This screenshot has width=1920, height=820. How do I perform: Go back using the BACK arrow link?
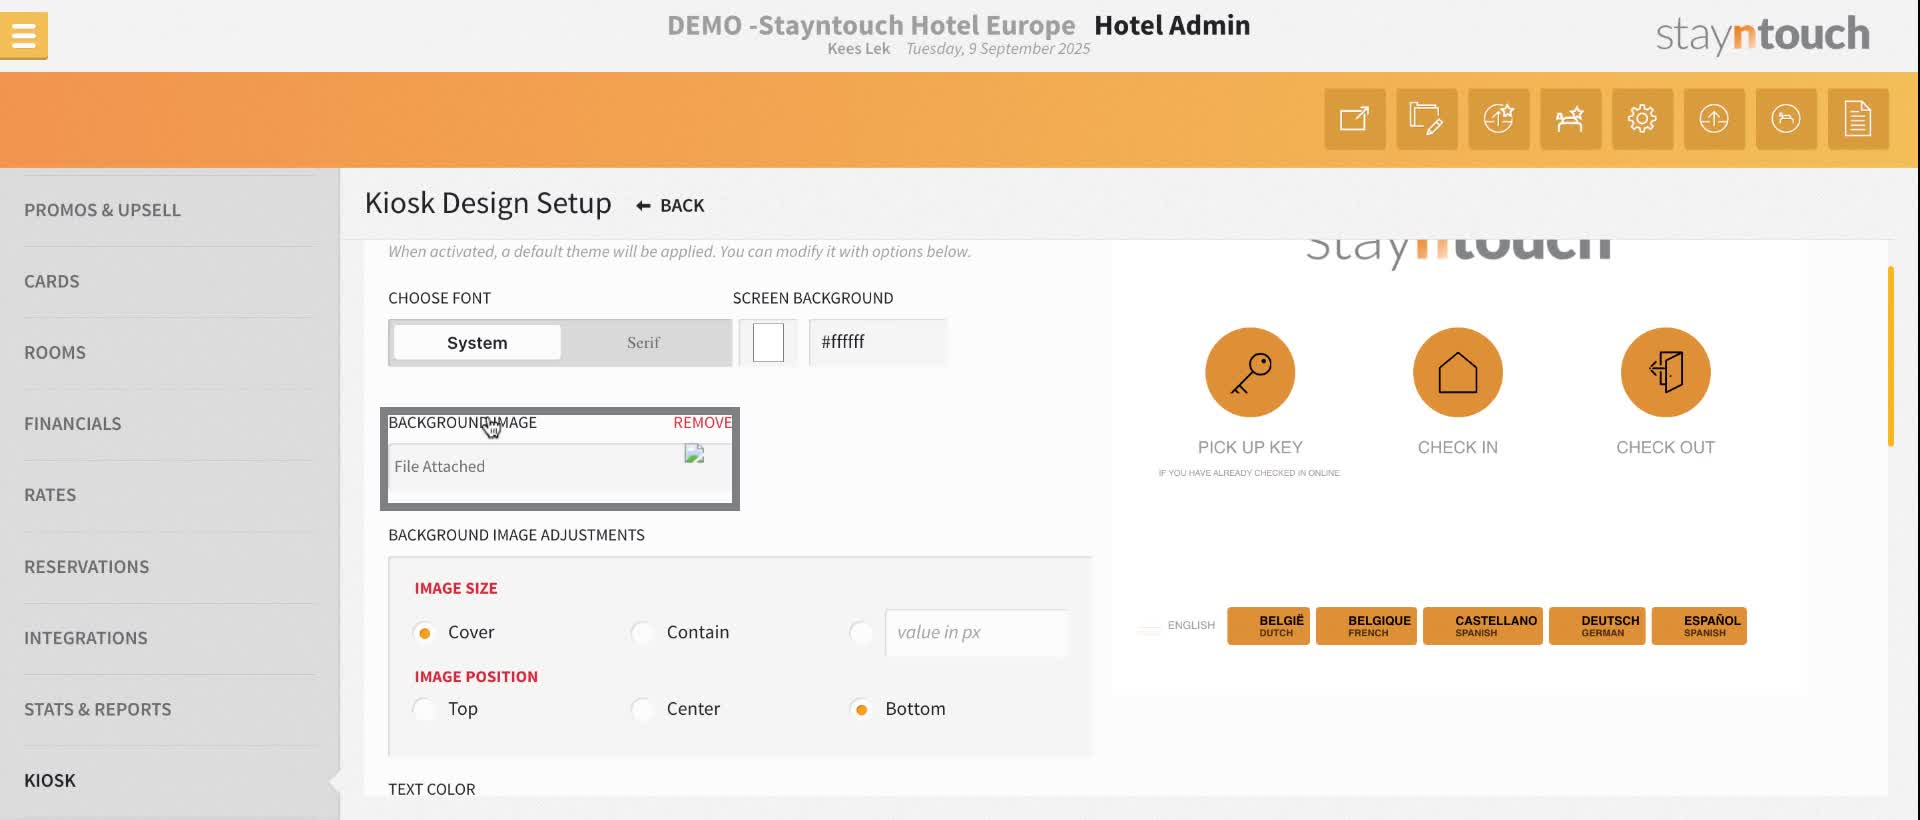point(670,205)
